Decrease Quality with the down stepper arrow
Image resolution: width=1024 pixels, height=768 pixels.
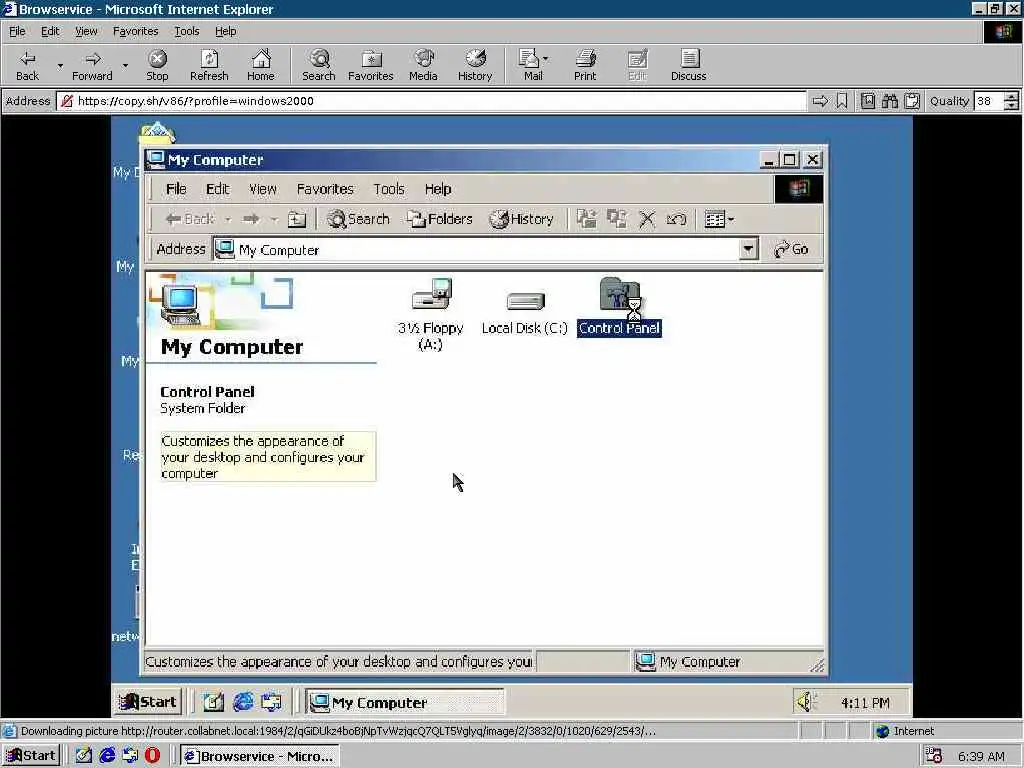tap(1011, 106)
